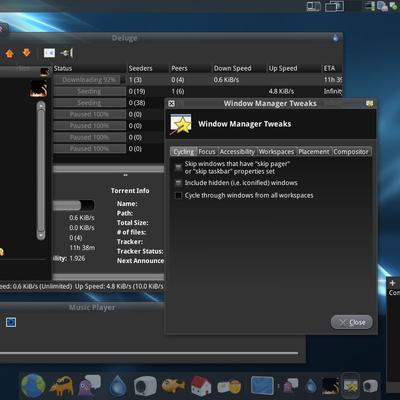Open goldfish app icon in dock

tap(173, 386)
